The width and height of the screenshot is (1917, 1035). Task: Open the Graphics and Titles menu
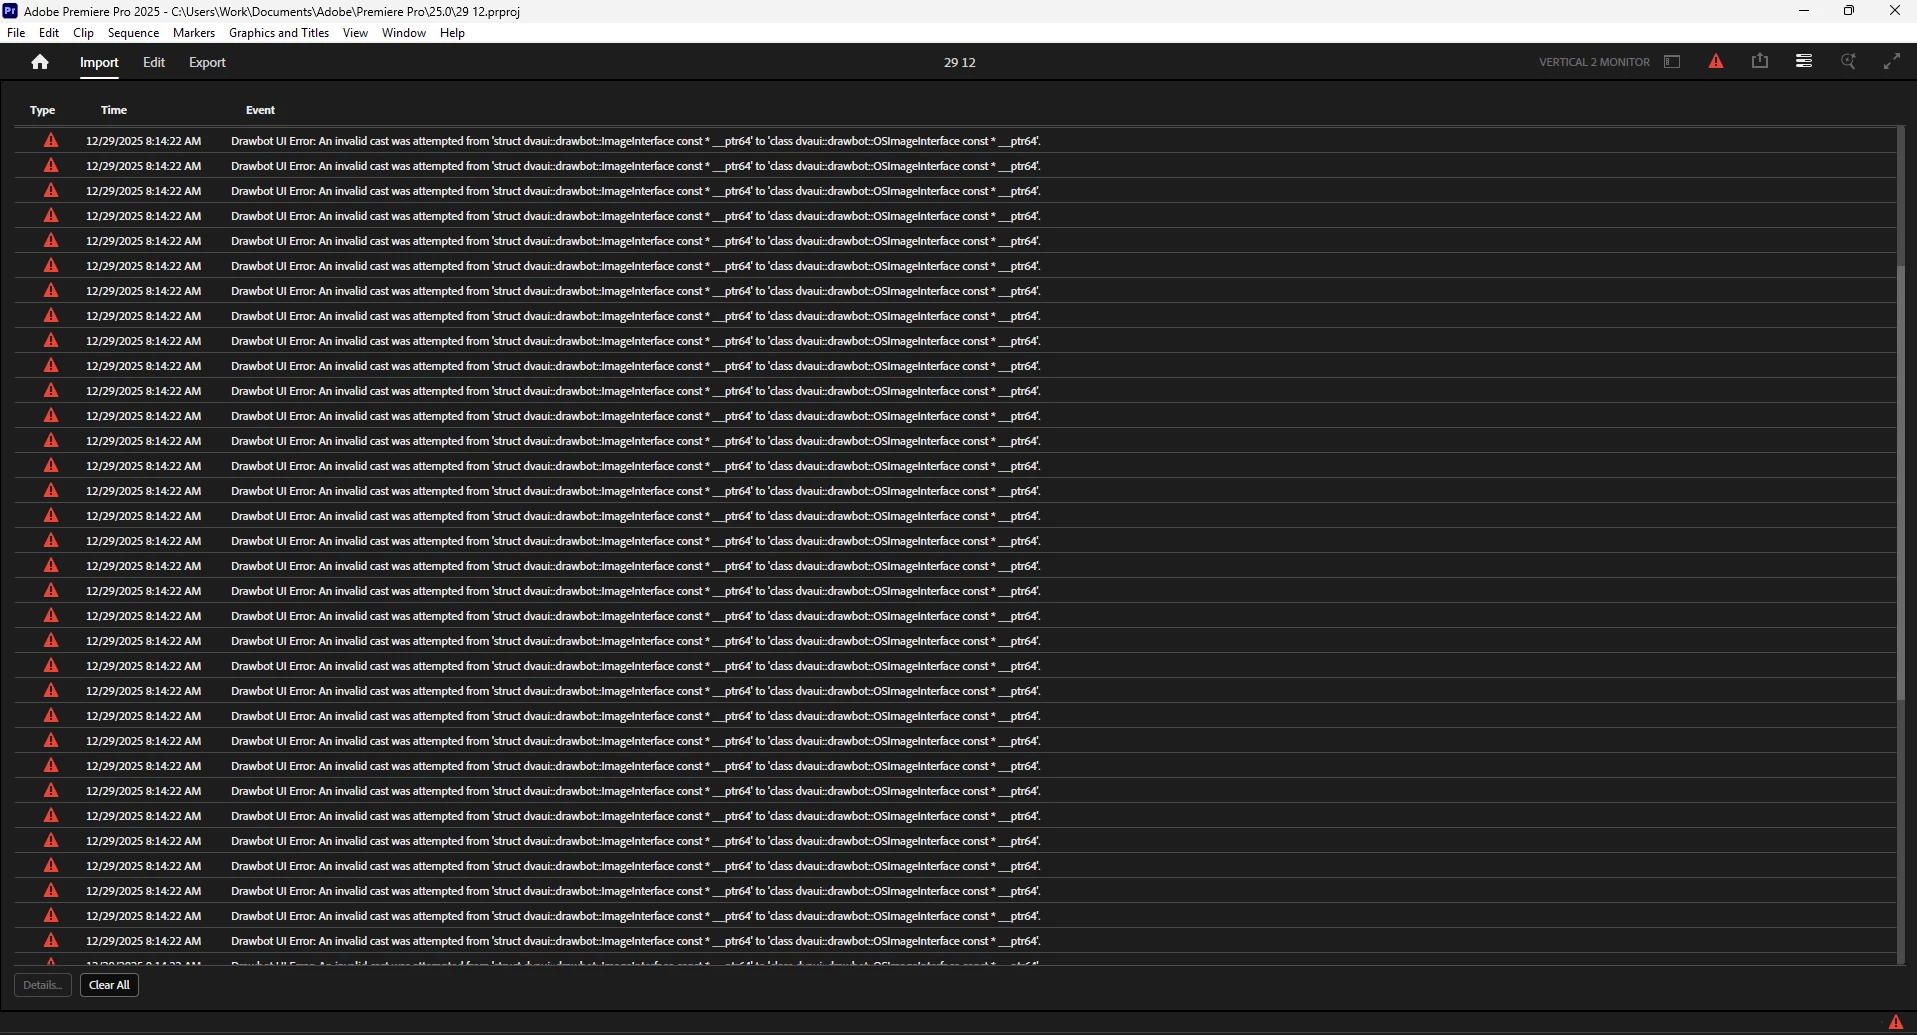pos(279,33)
